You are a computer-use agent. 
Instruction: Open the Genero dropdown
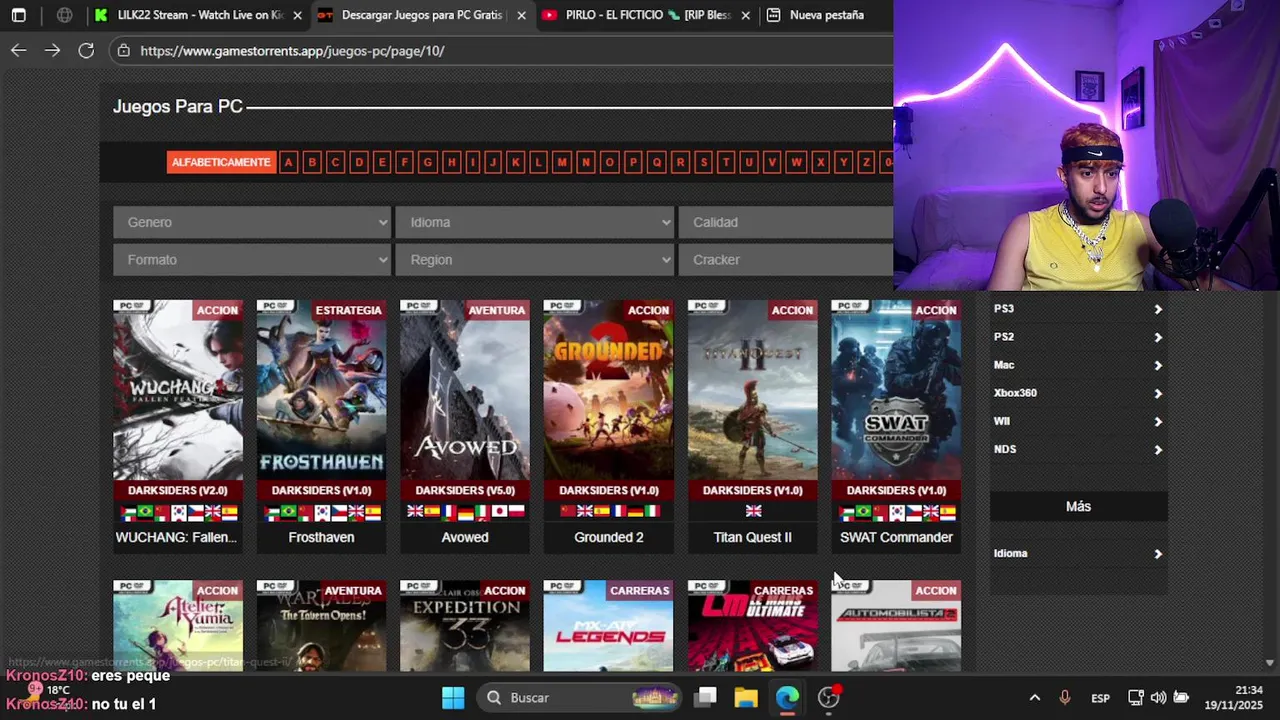pos(252,222)
